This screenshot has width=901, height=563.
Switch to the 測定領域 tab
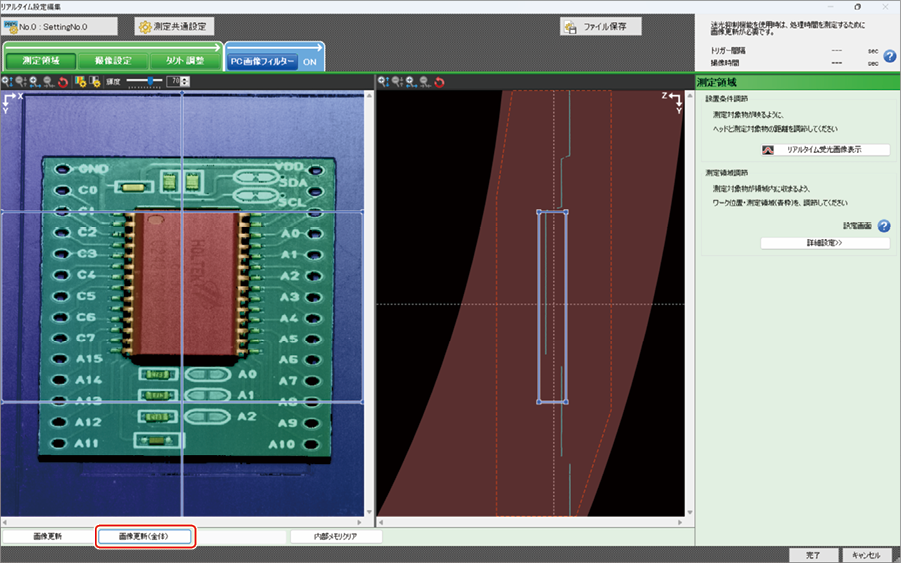(40, 61)
